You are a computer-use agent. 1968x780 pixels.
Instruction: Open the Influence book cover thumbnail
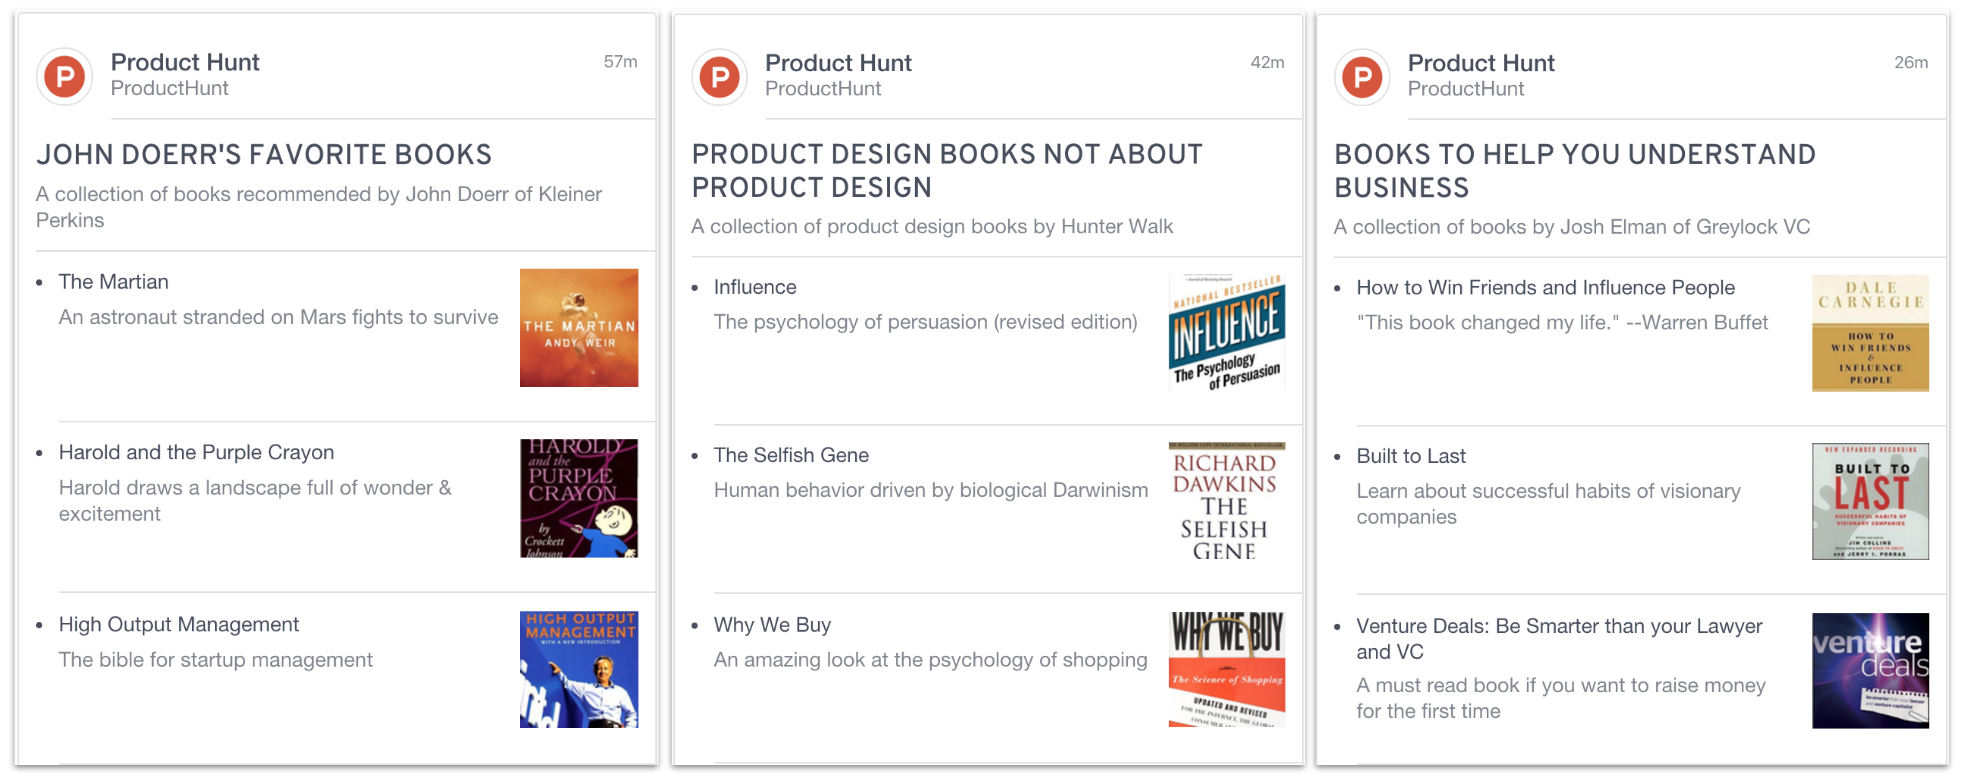[1227, 333]
